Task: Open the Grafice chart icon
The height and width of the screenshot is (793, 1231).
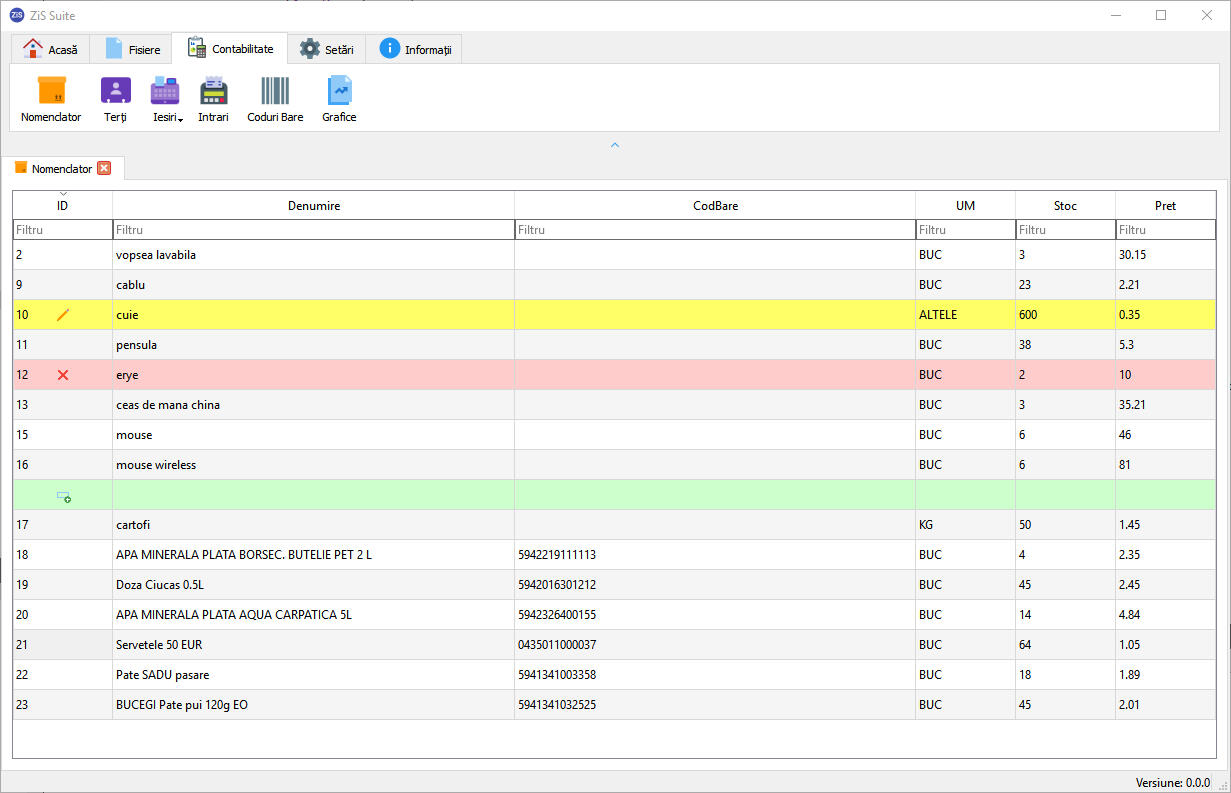Action: click(x=339, y=98)
